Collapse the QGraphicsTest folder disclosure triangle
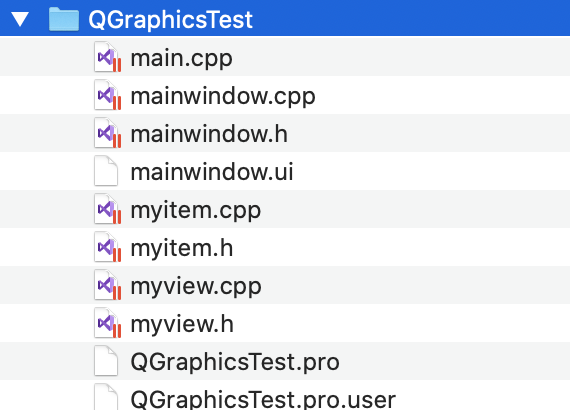570x410 pixels. [x=20, y=19]
